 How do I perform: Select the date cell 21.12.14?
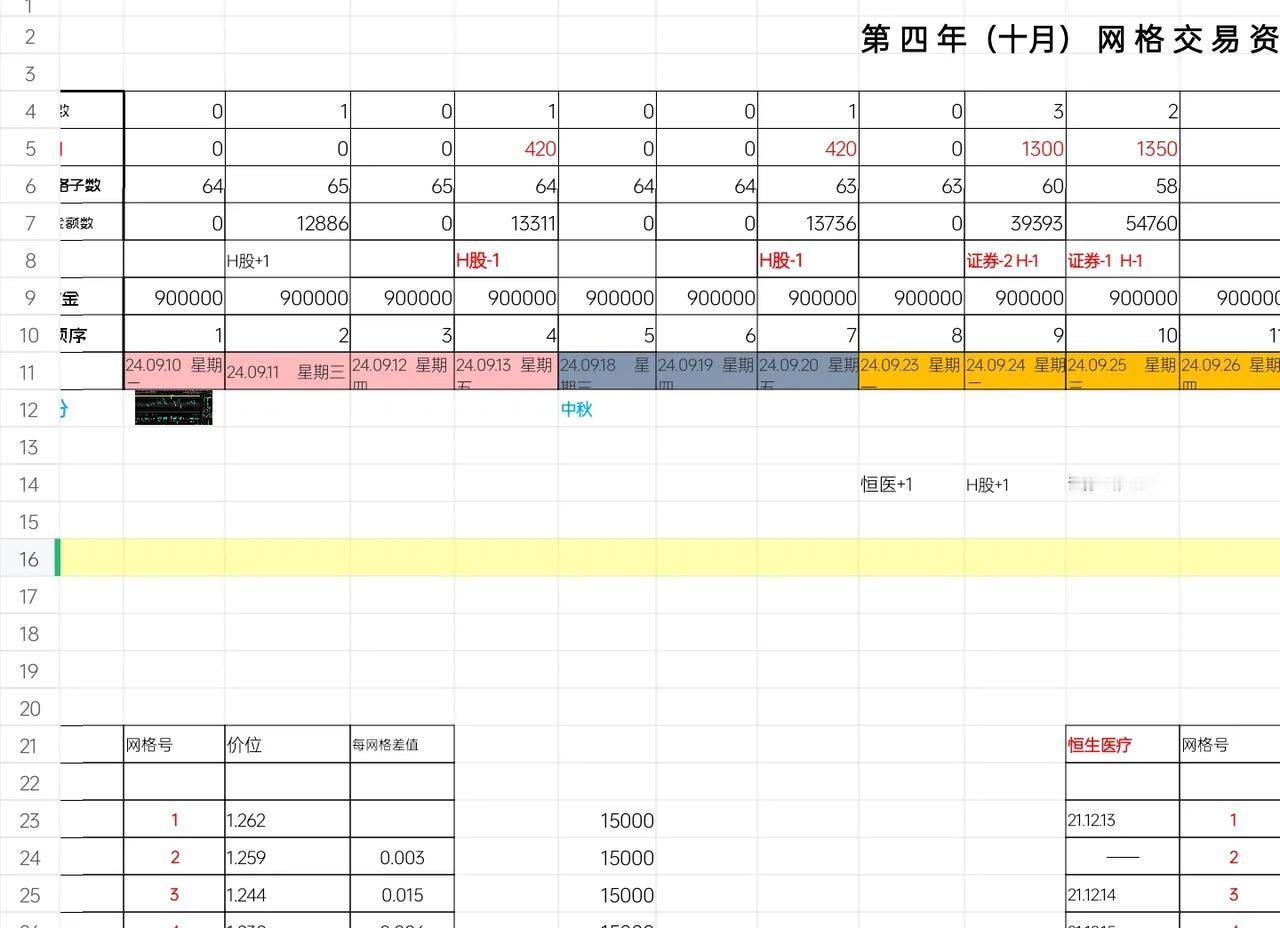tap(1123, 895)
